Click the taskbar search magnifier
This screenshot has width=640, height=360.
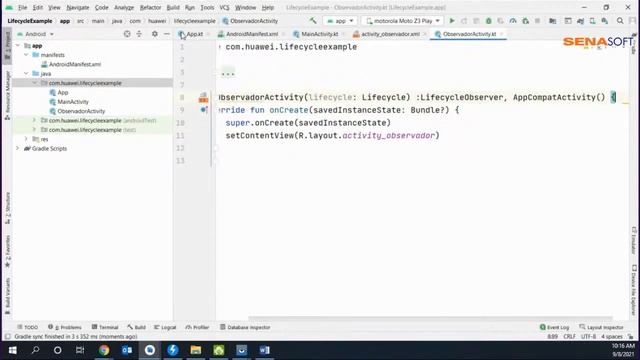tap(36, 350)
